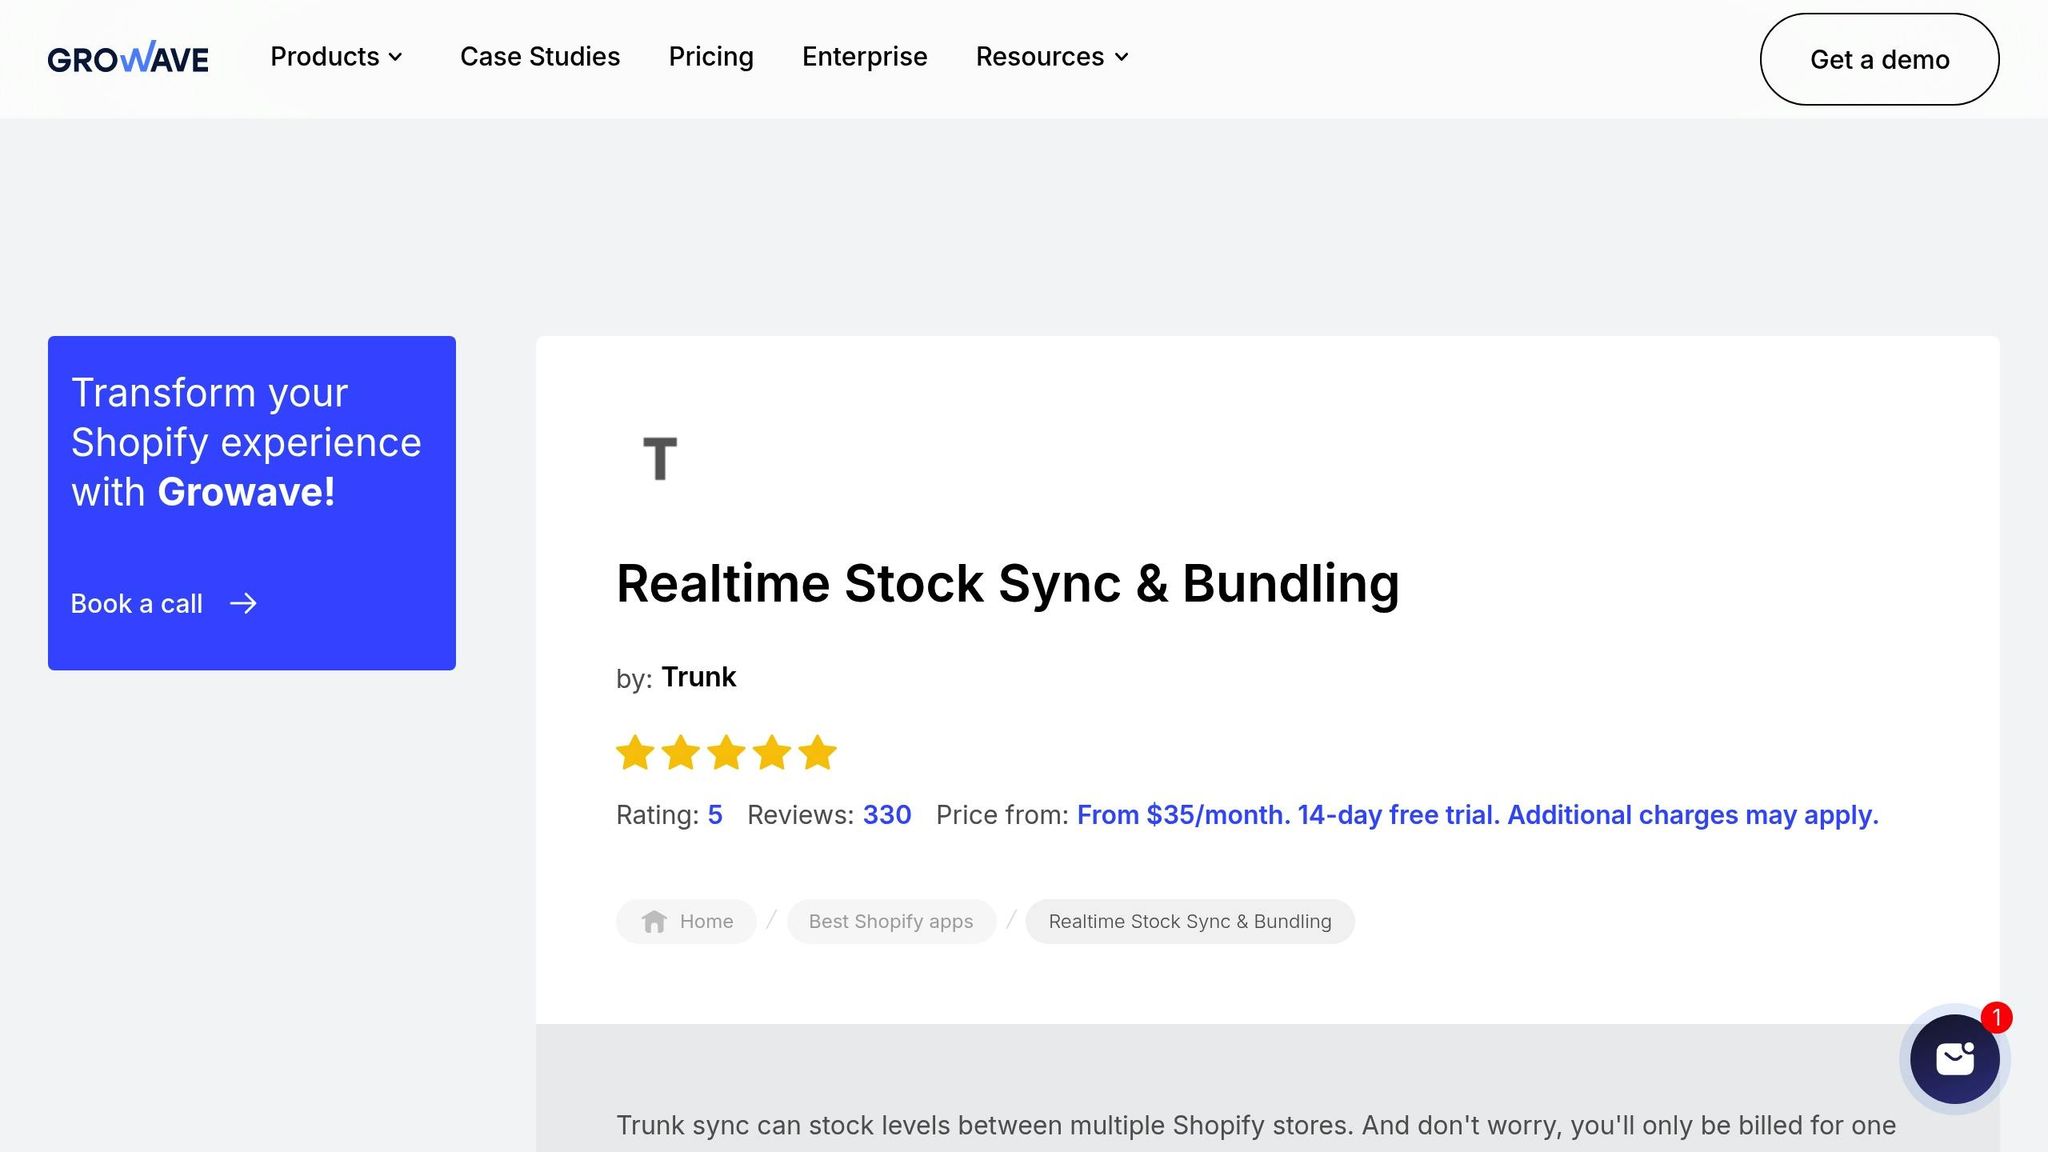This screenshot has width=2048, height=1152.
Task: Click the Realtime Stock Sync & Bundling breadcrumb
Action: (1190, 922)
